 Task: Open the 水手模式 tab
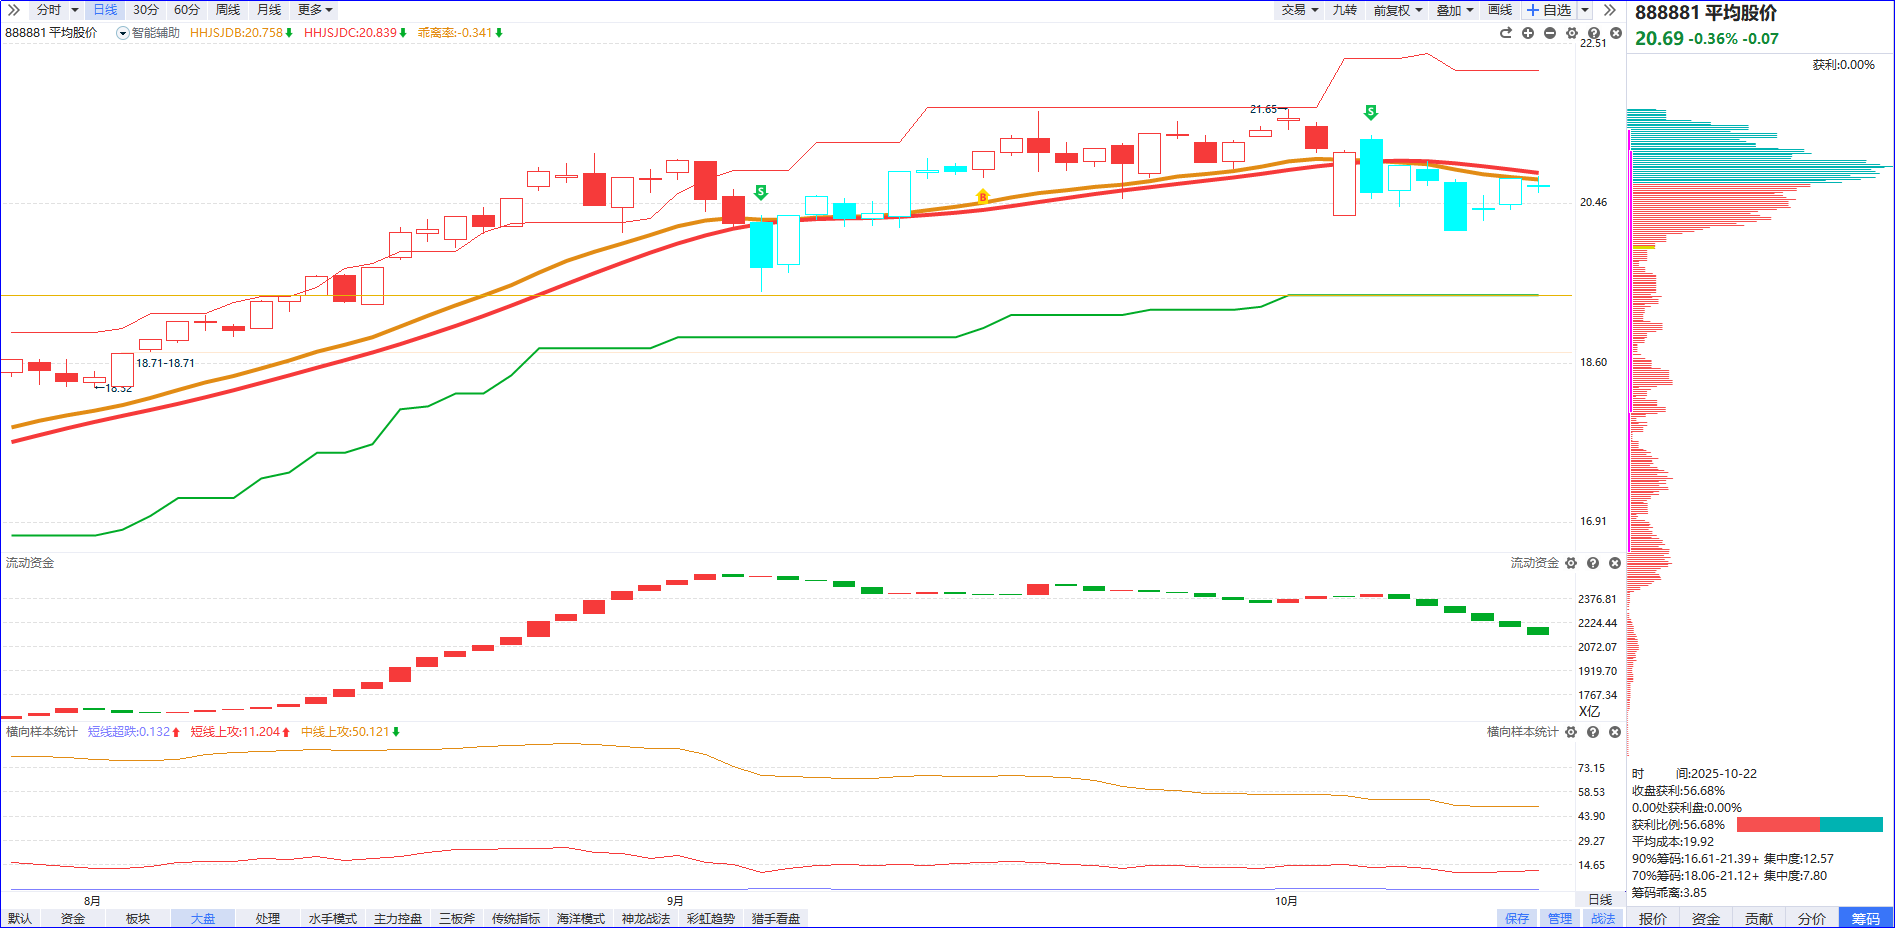[x=333, y=919]
